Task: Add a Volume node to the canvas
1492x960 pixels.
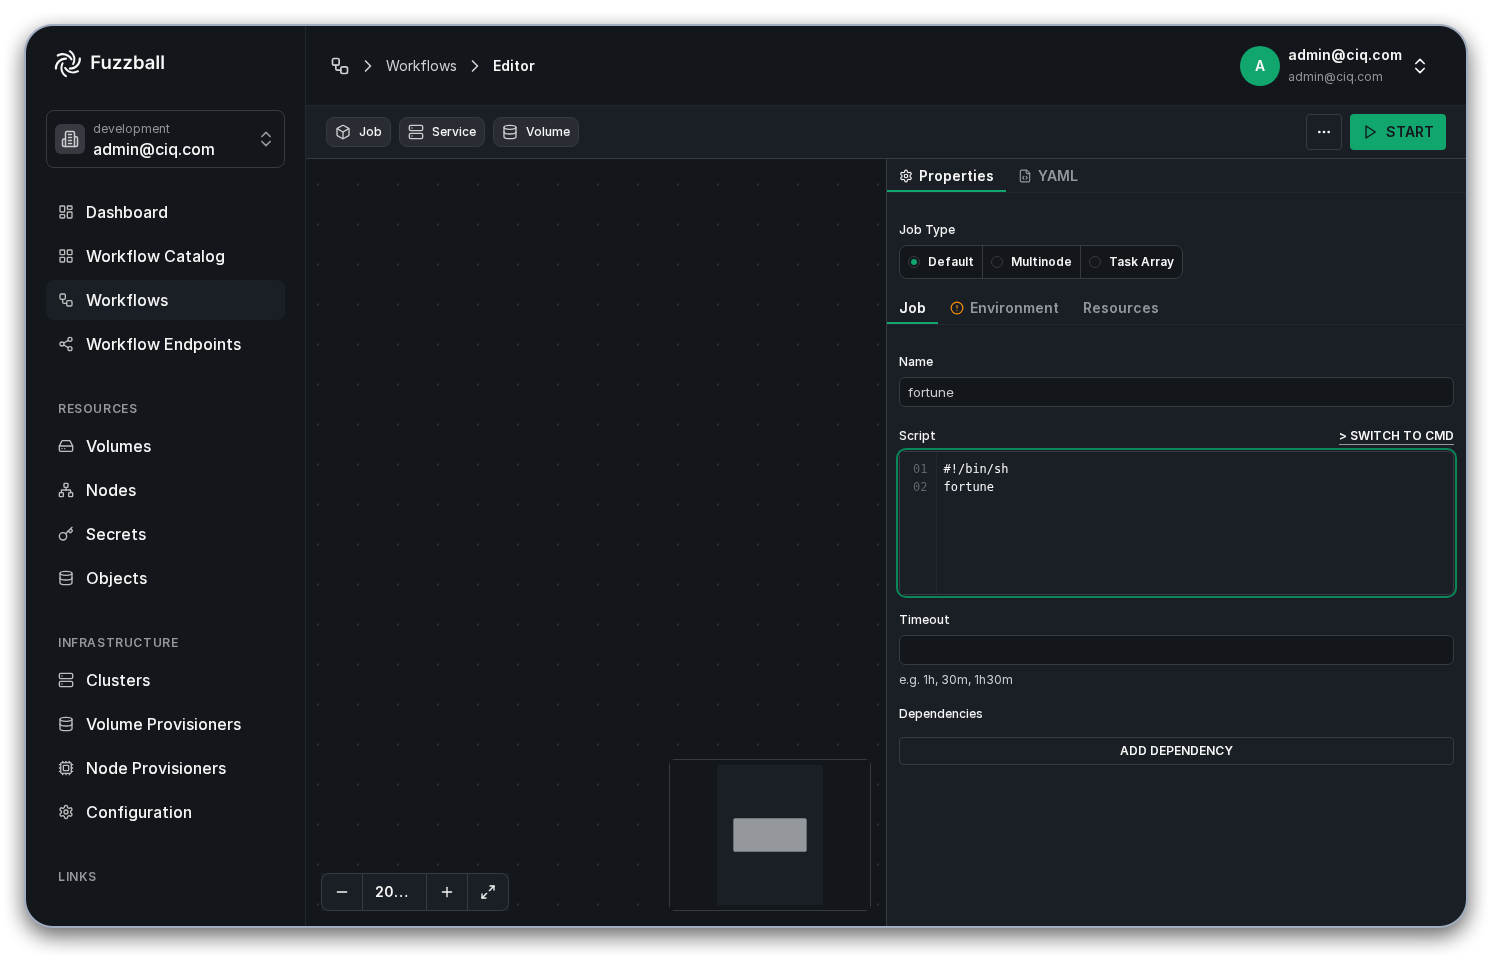Action: 536,132
